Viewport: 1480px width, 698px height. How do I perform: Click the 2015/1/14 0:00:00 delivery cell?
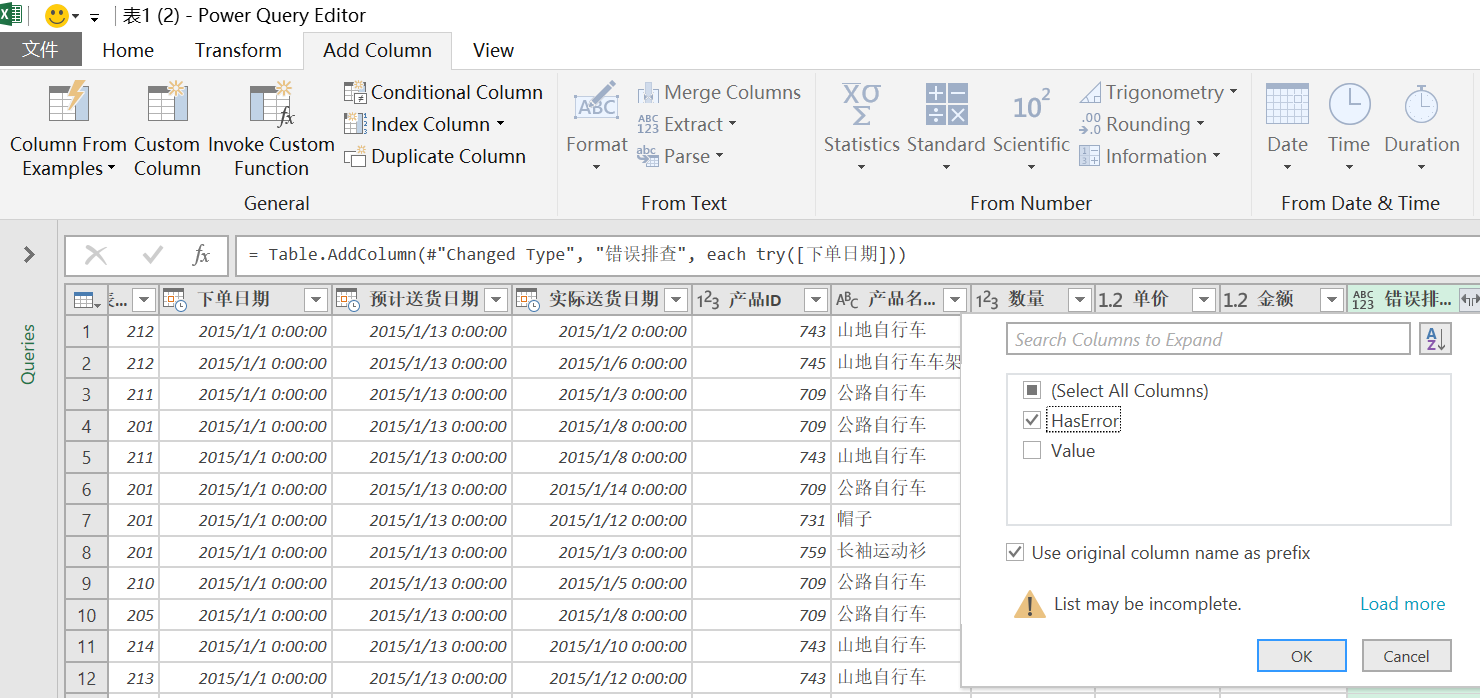point(601,489)
